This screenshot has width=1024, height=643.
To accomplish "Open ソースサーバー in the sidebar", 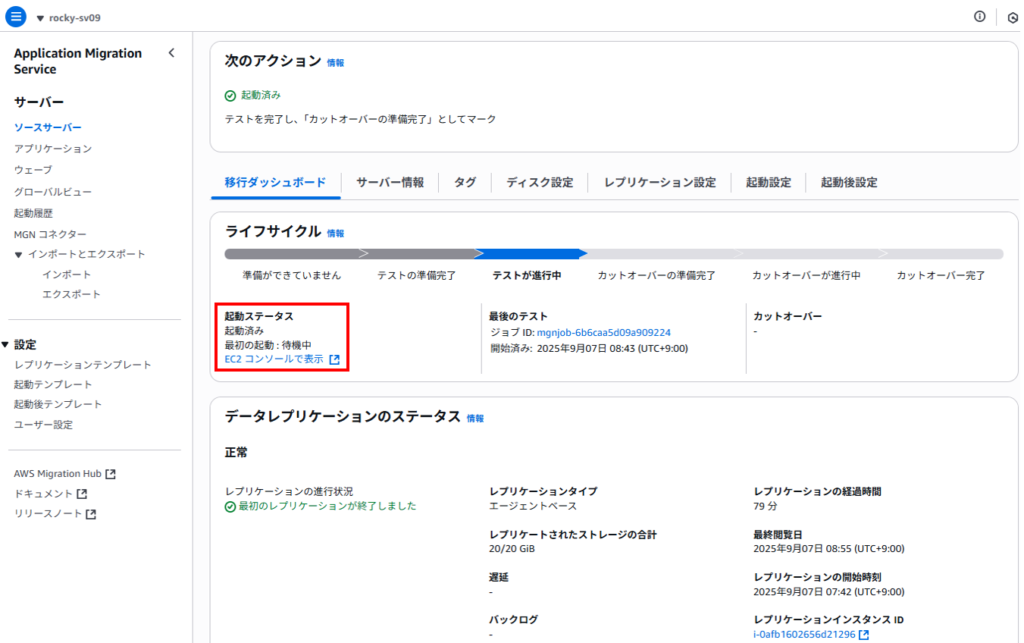I will [48, 128].
